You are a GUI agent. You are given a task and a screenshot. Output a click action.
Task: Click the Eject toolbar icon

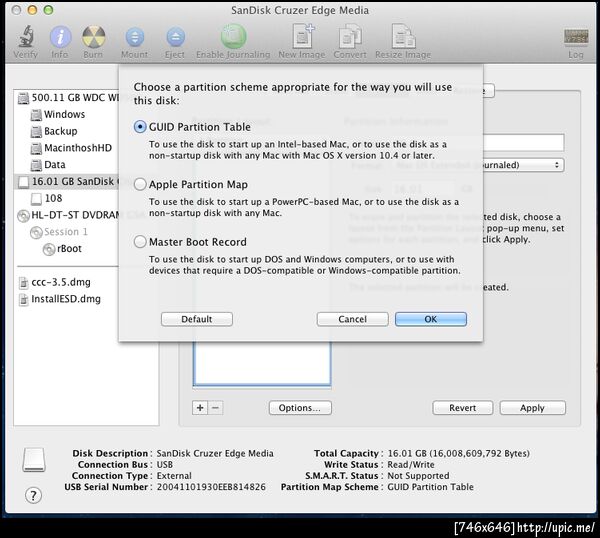(175, 37)
